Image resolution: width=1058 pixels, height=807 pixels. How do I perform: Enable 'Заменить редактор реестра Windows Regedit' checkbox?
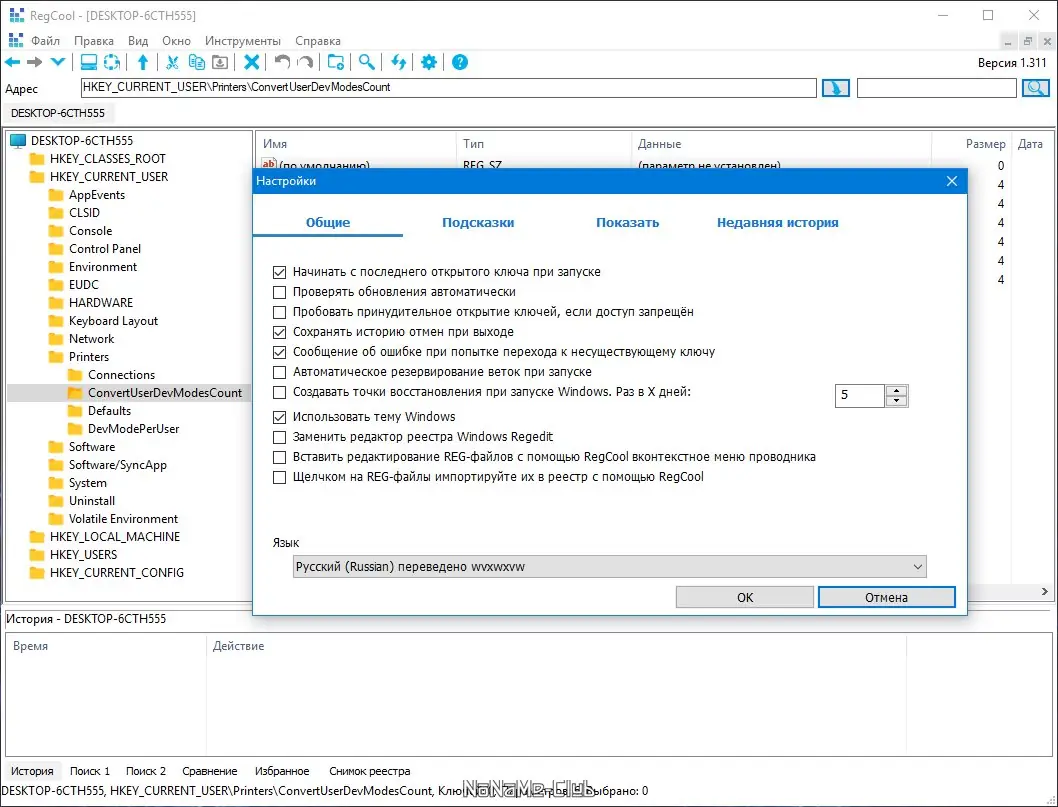[x=279, y=437]
